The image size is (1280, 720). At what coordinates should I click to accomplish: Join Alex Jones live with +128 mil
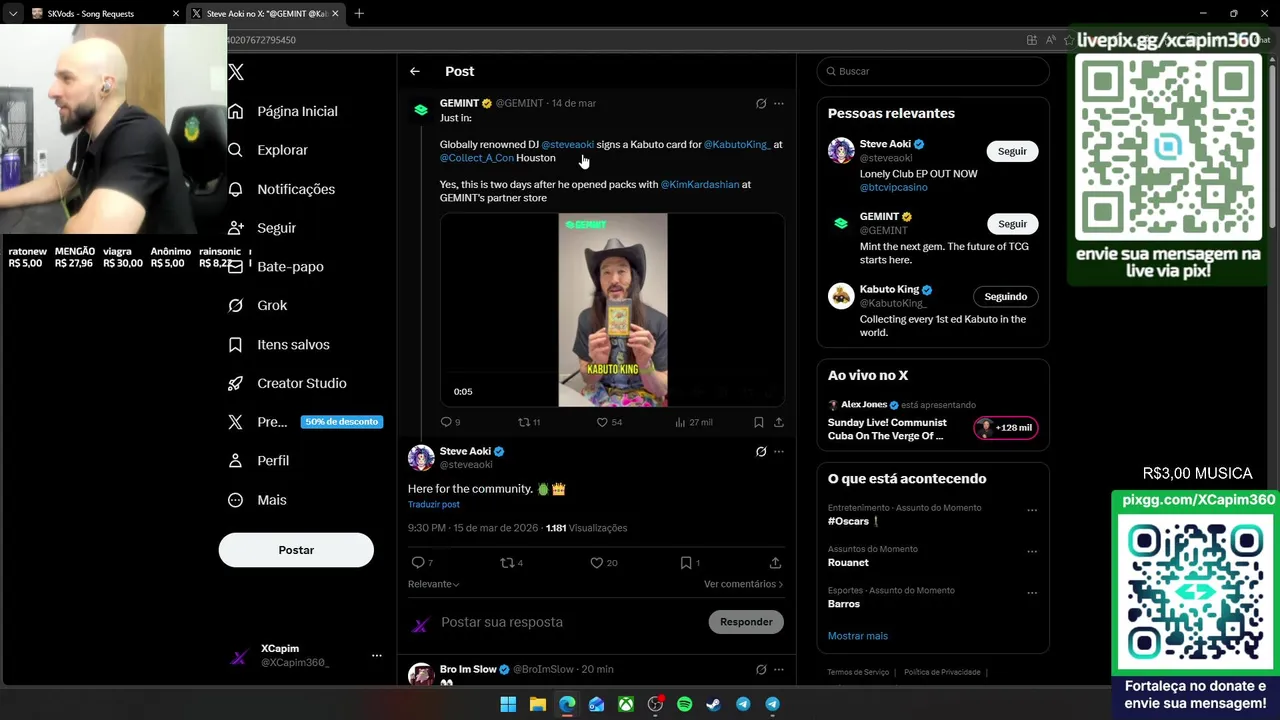[x=1006, y=428]
